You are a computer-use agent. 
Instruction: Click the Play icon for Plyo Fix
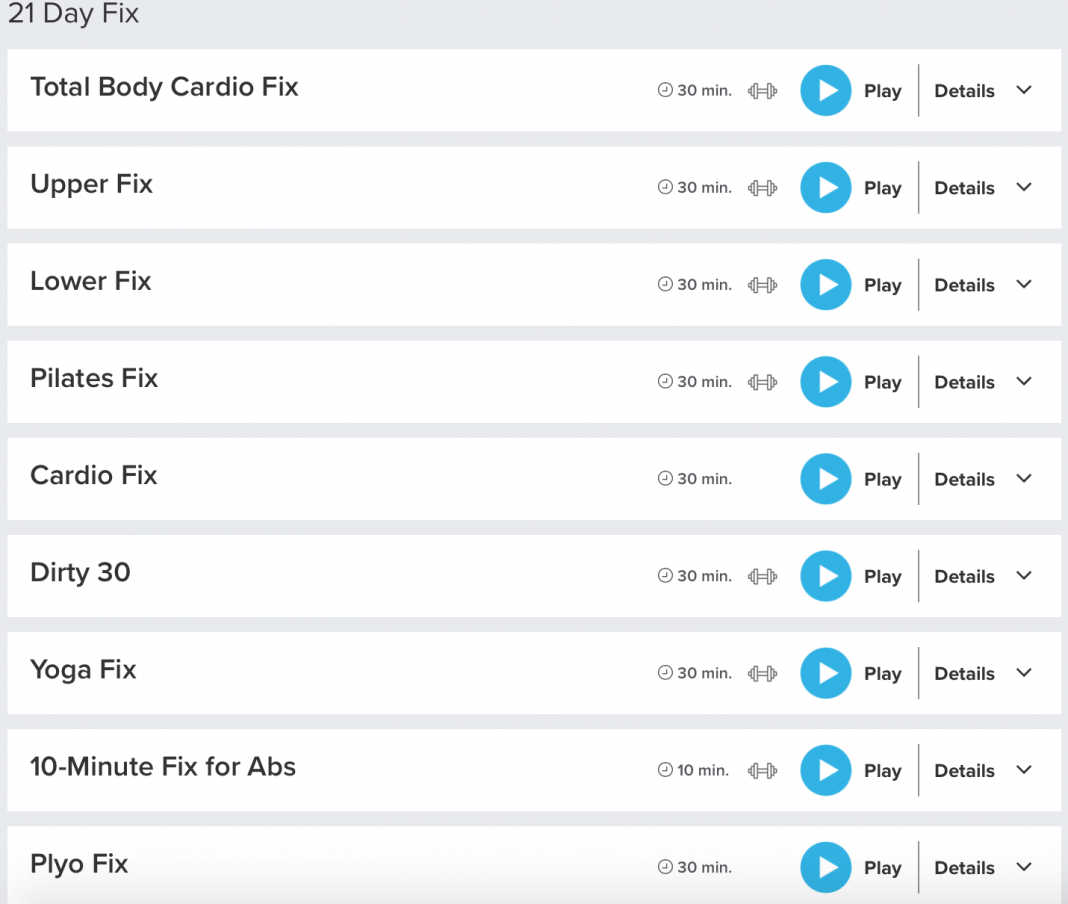pos(825,867)
